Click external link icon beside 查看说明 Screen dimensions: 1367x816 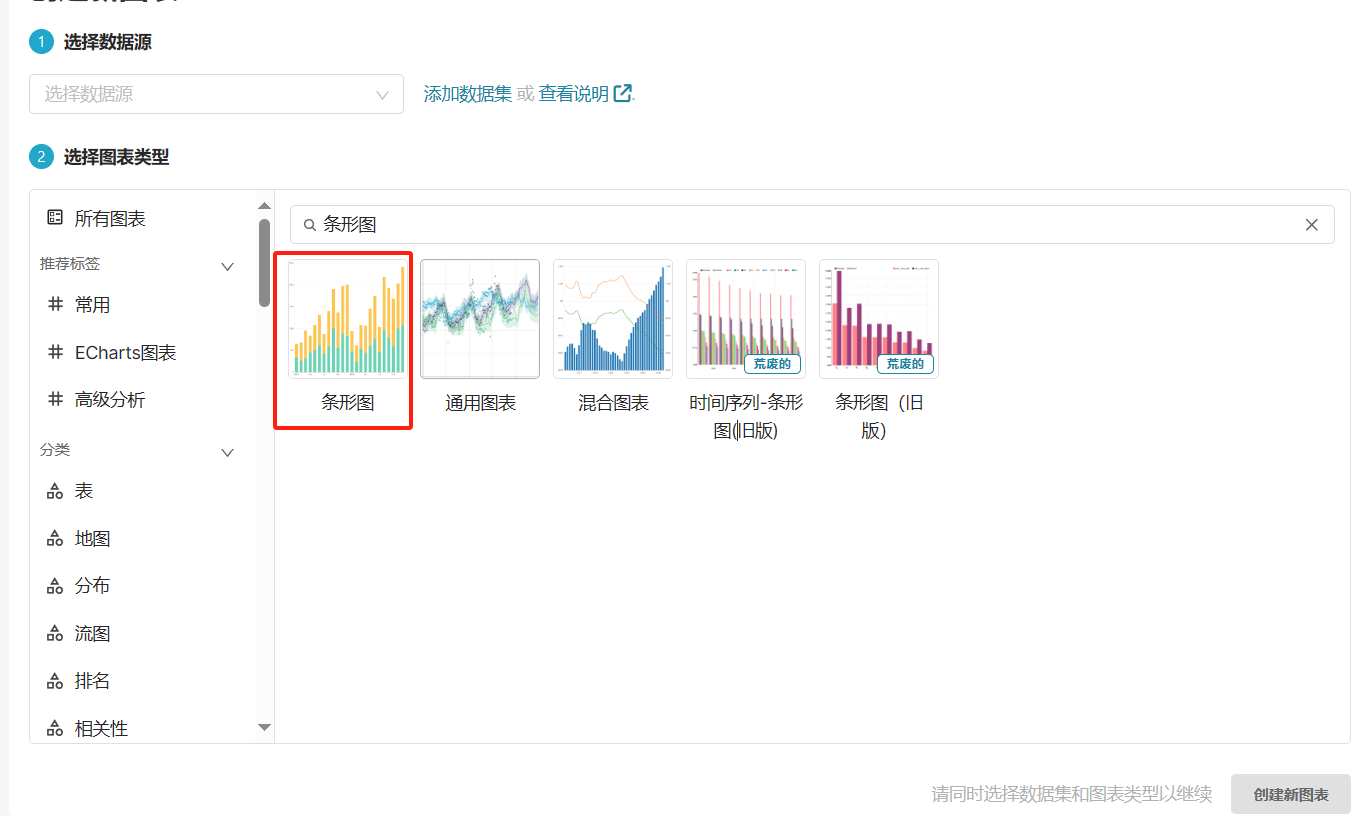click(x=623, y=93)
